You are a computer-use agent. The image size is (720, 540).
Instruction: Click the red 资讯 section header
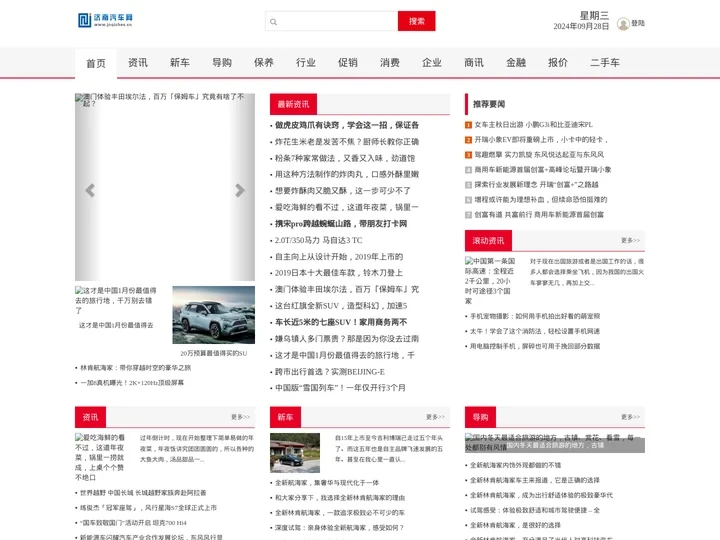tap(90, 417)
